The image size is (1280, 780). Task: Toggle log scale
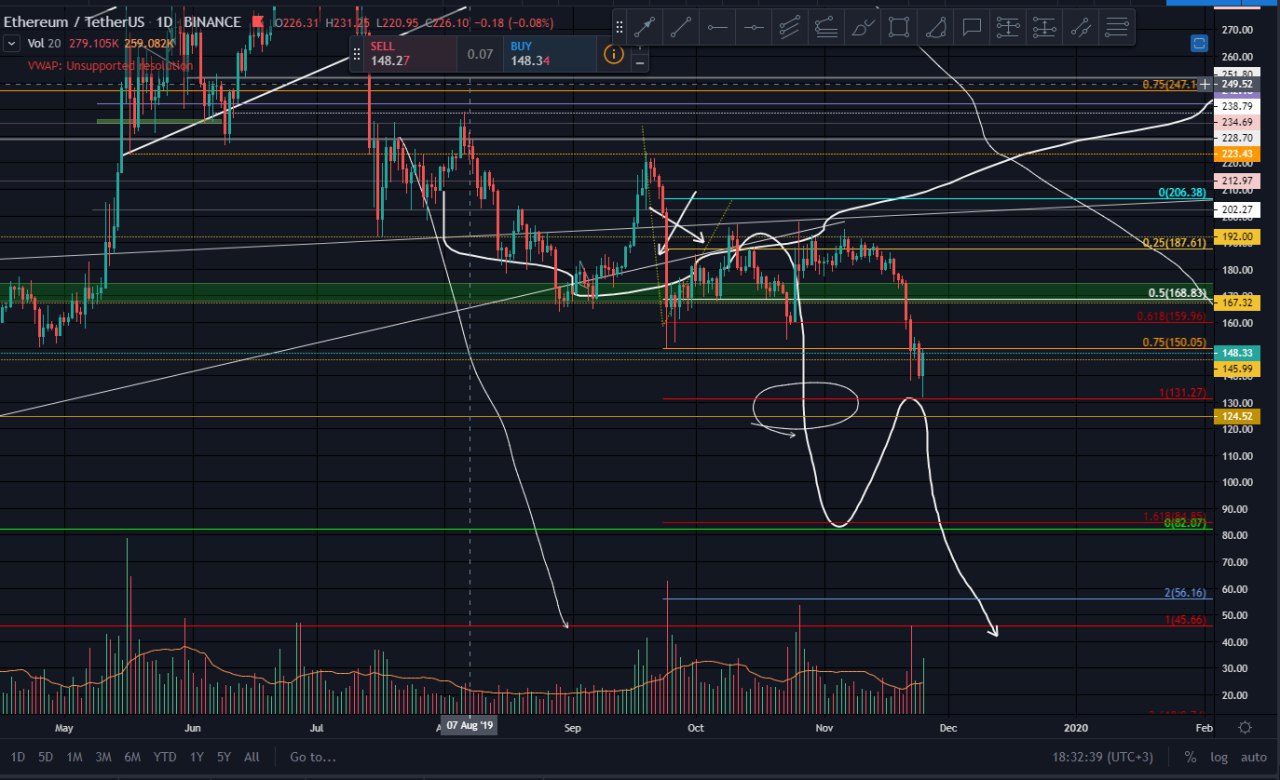tap(1219, 757)
